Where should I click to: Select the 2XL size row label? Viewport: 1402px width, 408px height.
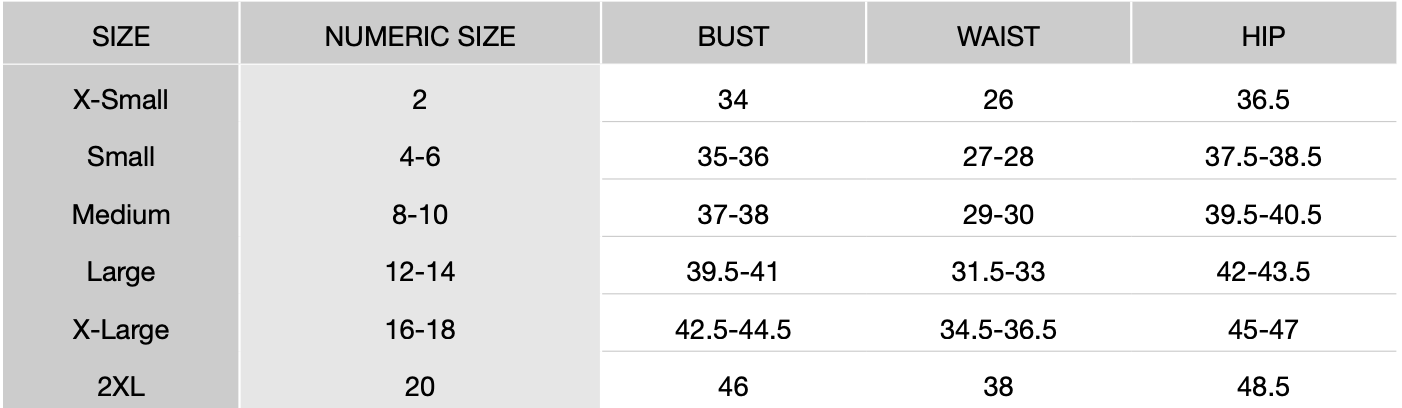(120, 386)
